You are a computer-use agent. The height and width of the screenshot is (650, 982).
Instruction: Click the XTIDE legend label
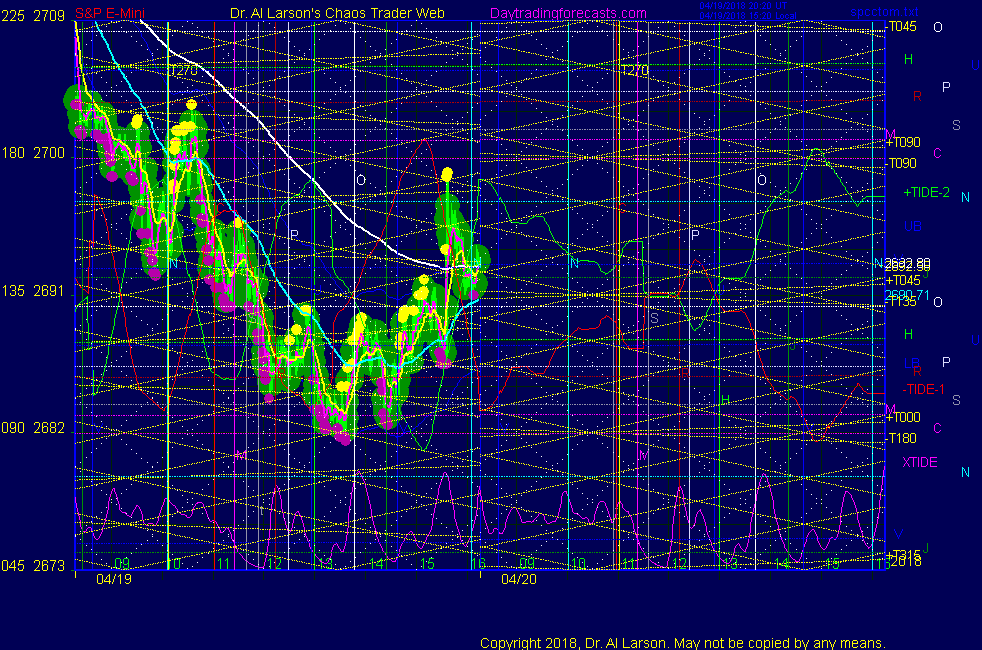pos(919,462)
